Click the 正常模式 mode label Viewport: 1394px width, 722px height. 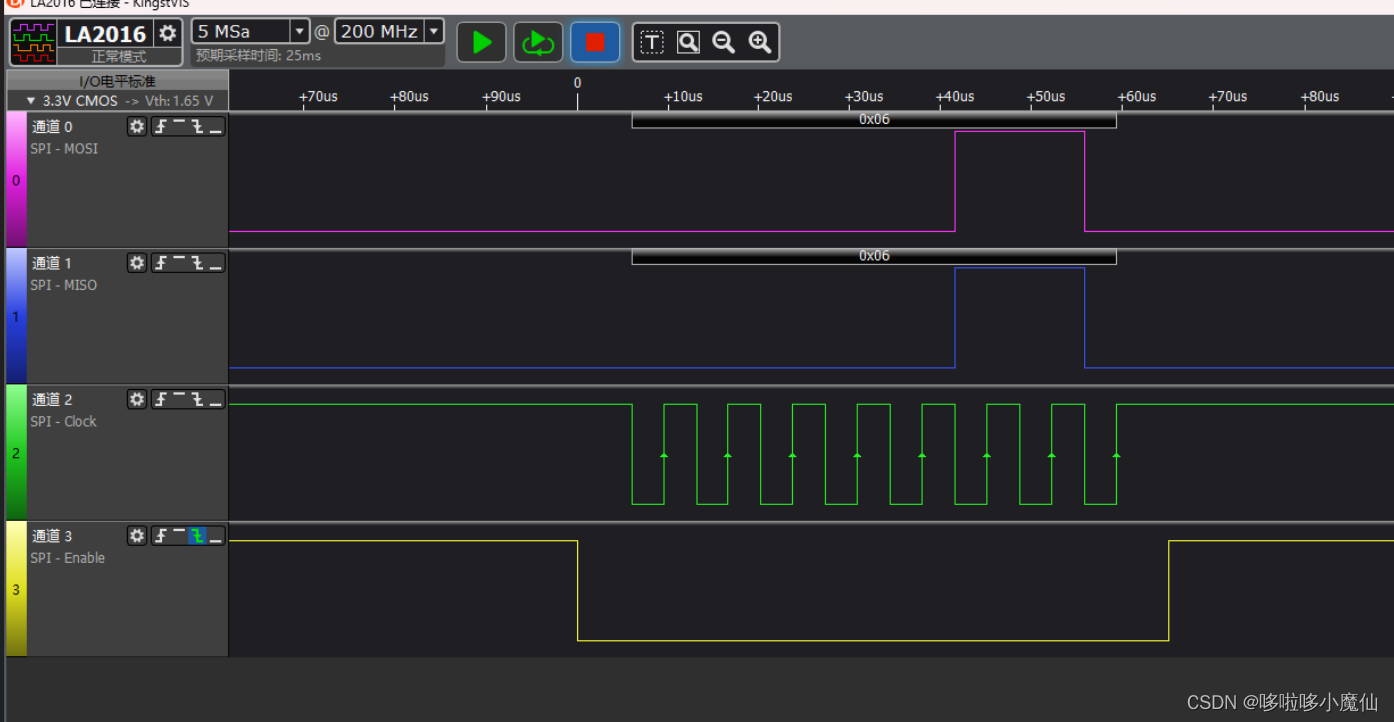[119, 56]
